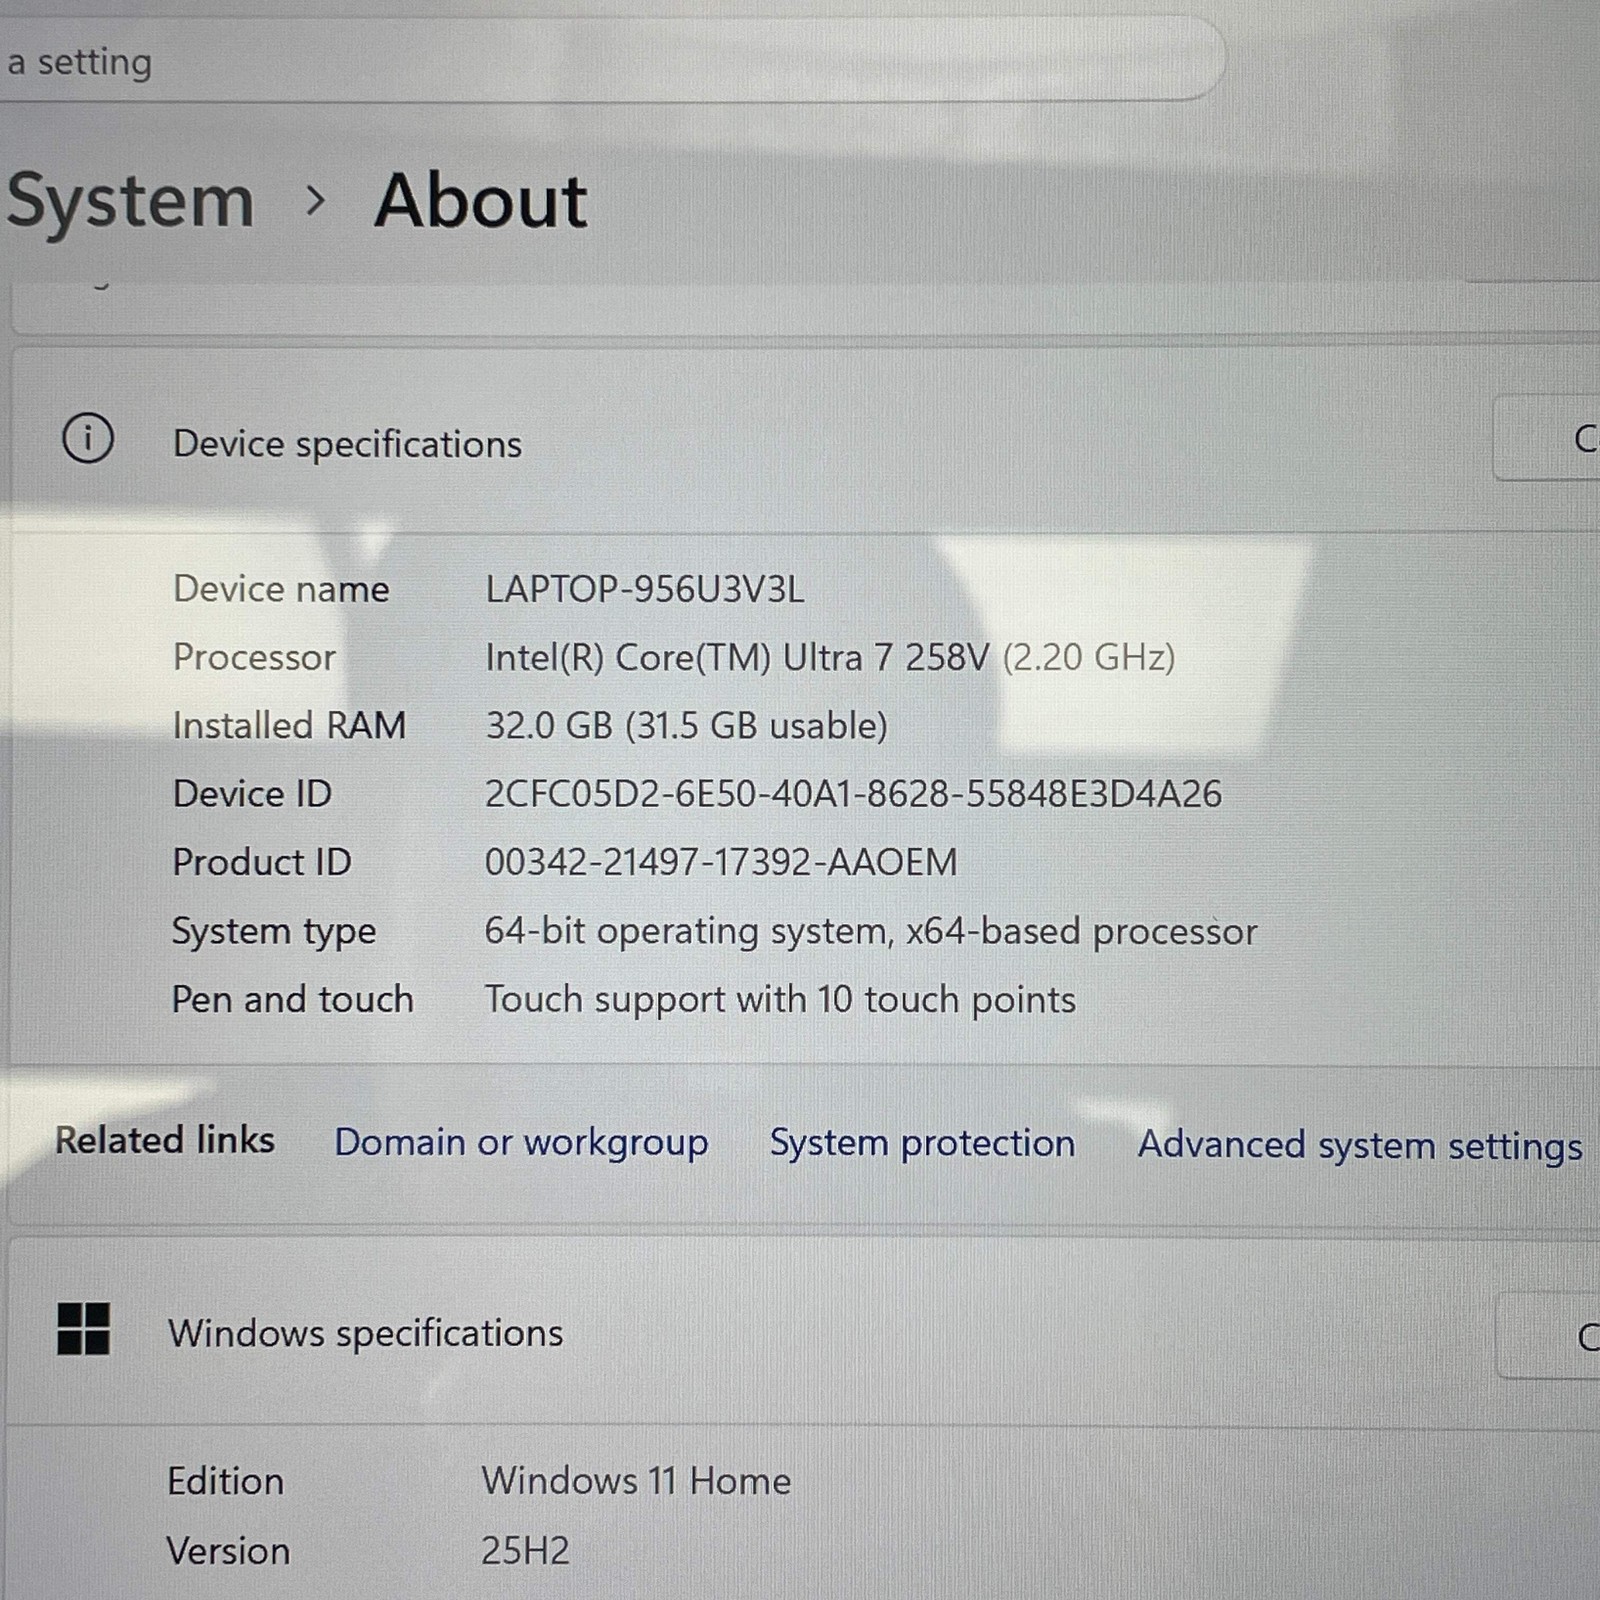The height and width of the screenshot is (1600, 1600).
Task: Collapse the Windows specifications section header
Action: point(805,1333)
